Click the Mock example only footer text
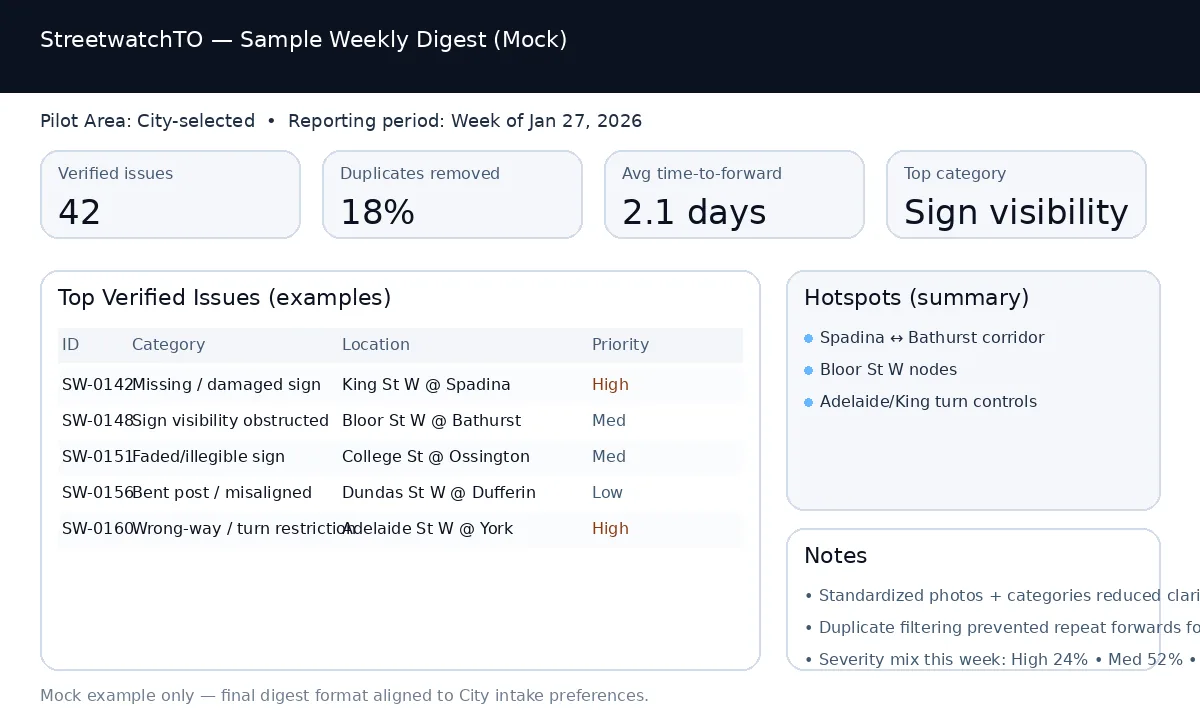The width and height of the screenshot is (1200, 720). click(x=344, y=695)
